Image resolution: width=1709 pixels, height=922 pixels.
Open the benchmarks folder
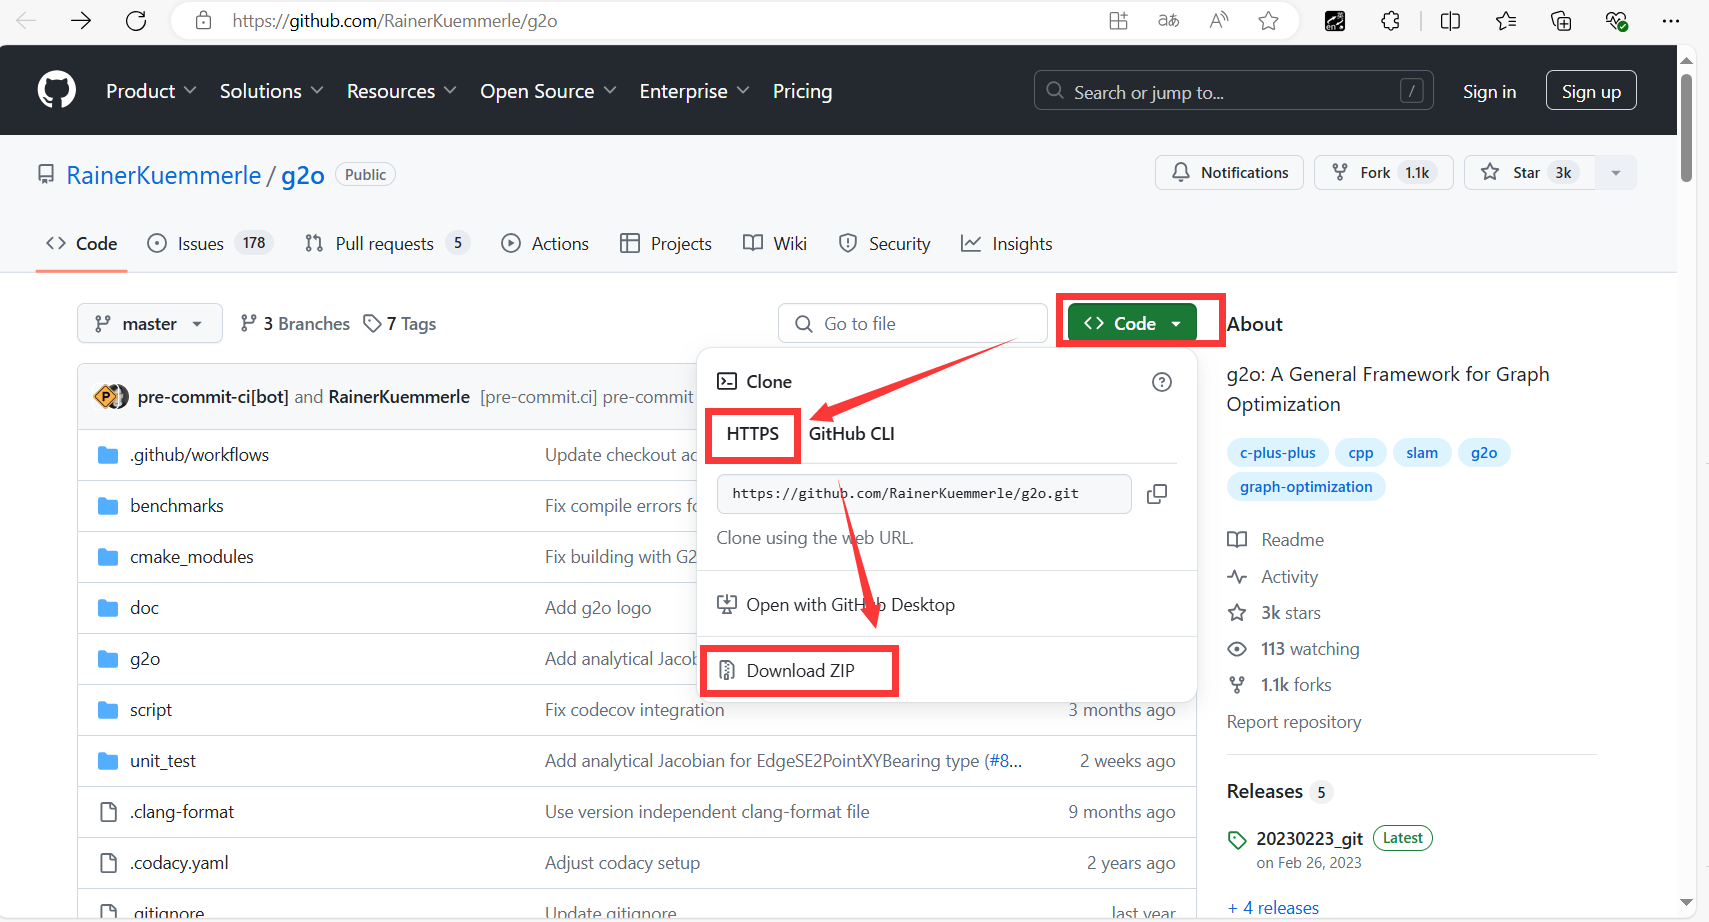tap(177, 506)
